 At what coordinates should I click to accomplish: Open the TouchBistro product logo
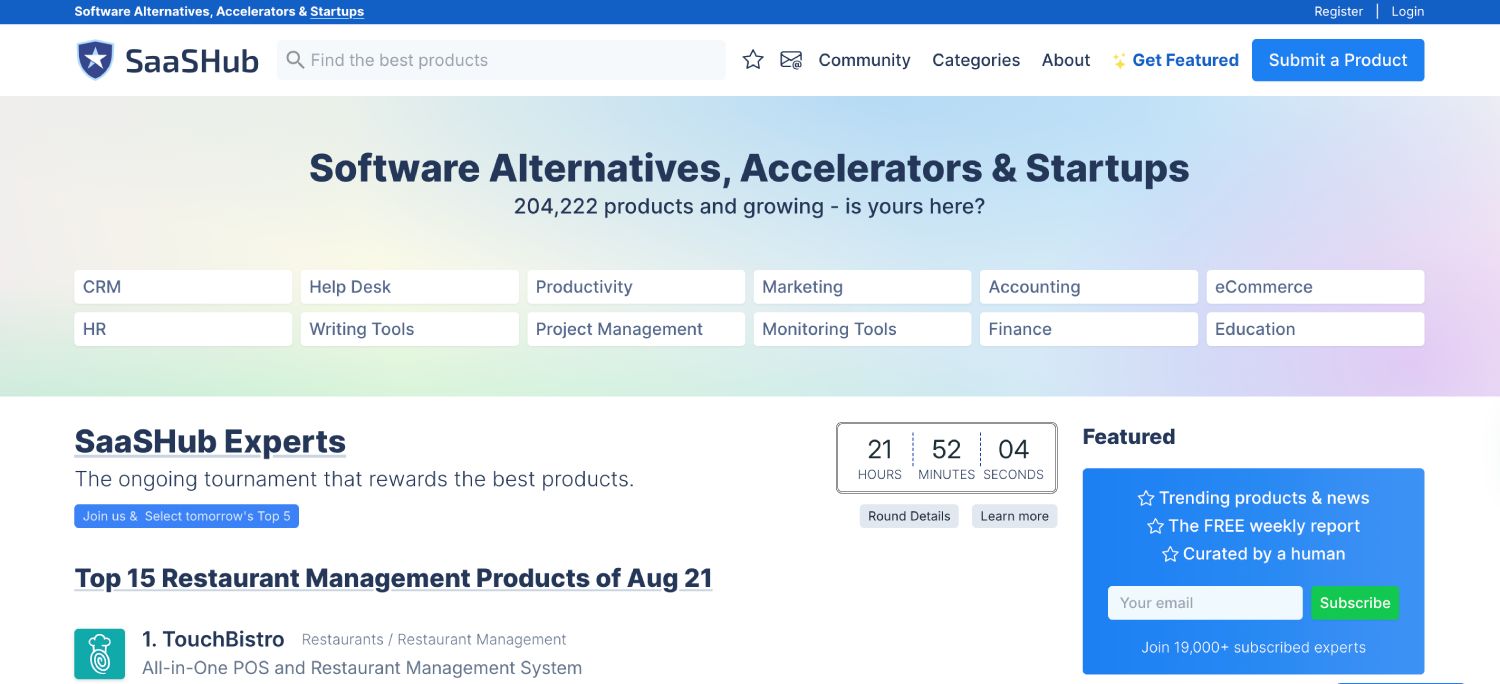tap(100, 654)
